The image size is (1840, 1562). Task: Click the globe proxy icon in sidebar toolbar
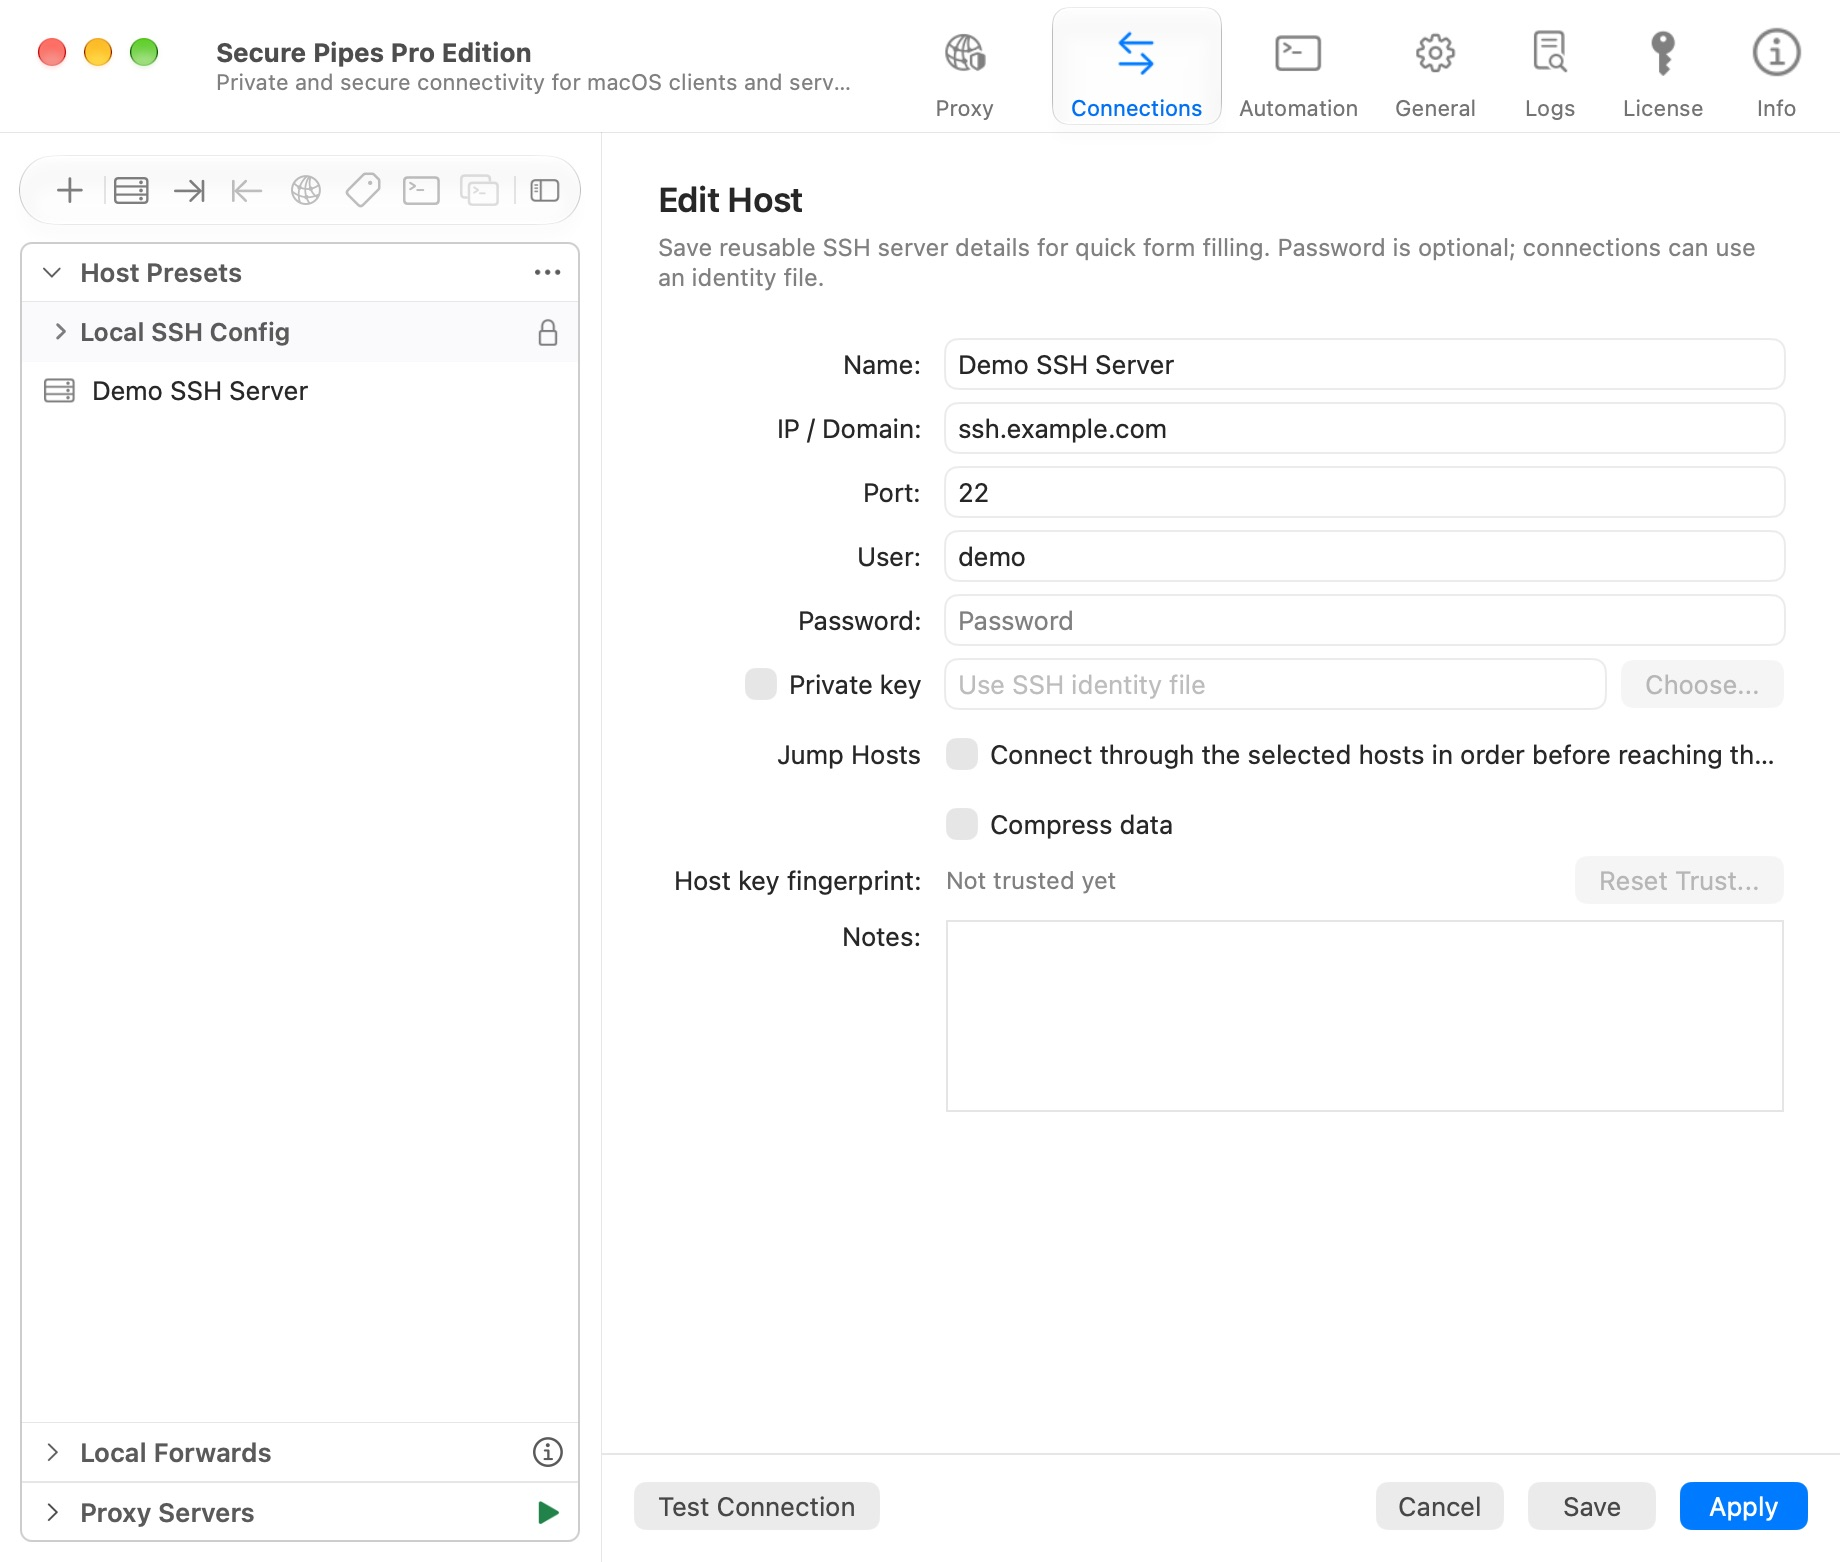[x=306, y=190]
